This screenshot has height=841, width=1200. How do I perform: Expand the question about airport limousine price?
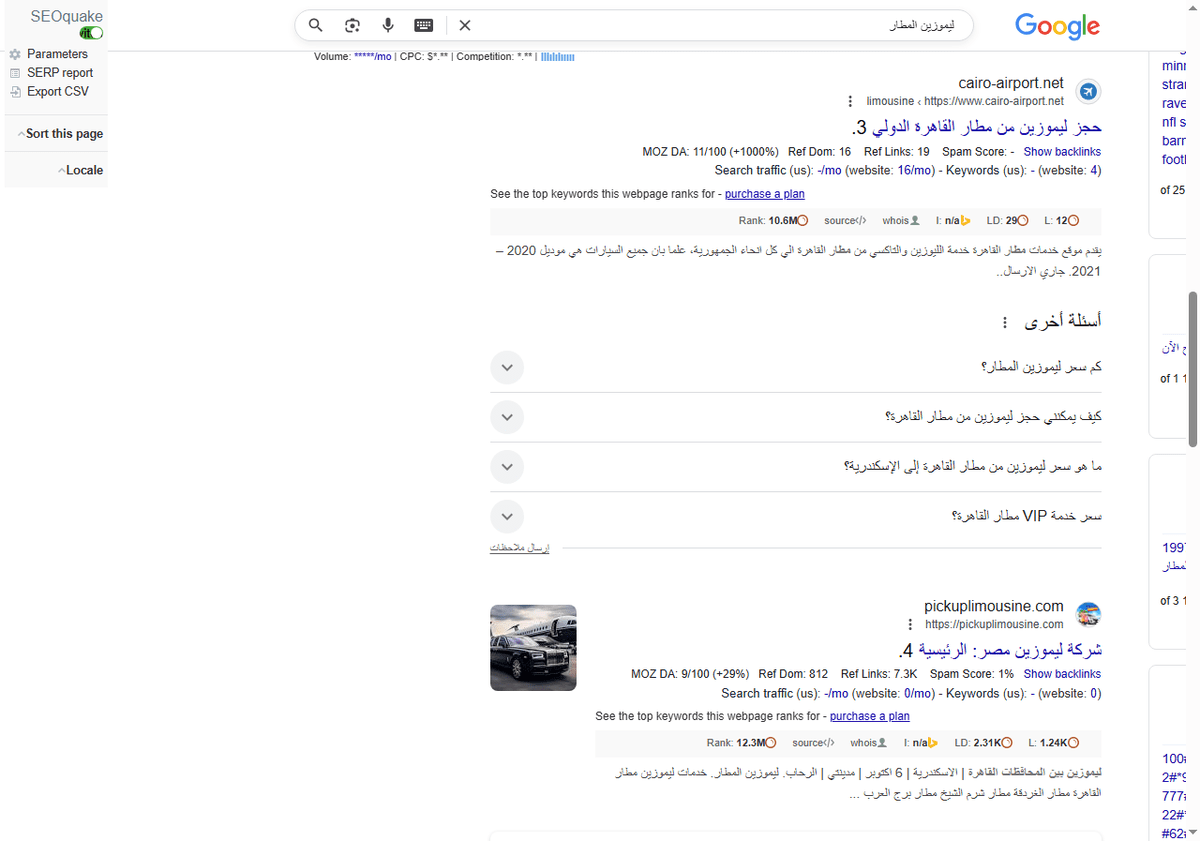coord(507,367)
